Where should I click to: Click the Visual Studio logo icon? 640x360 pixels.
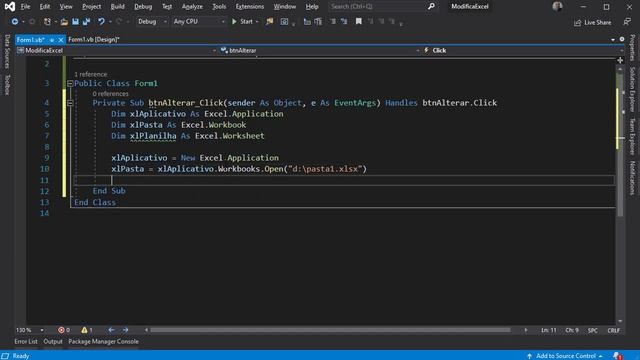(10, 7)
